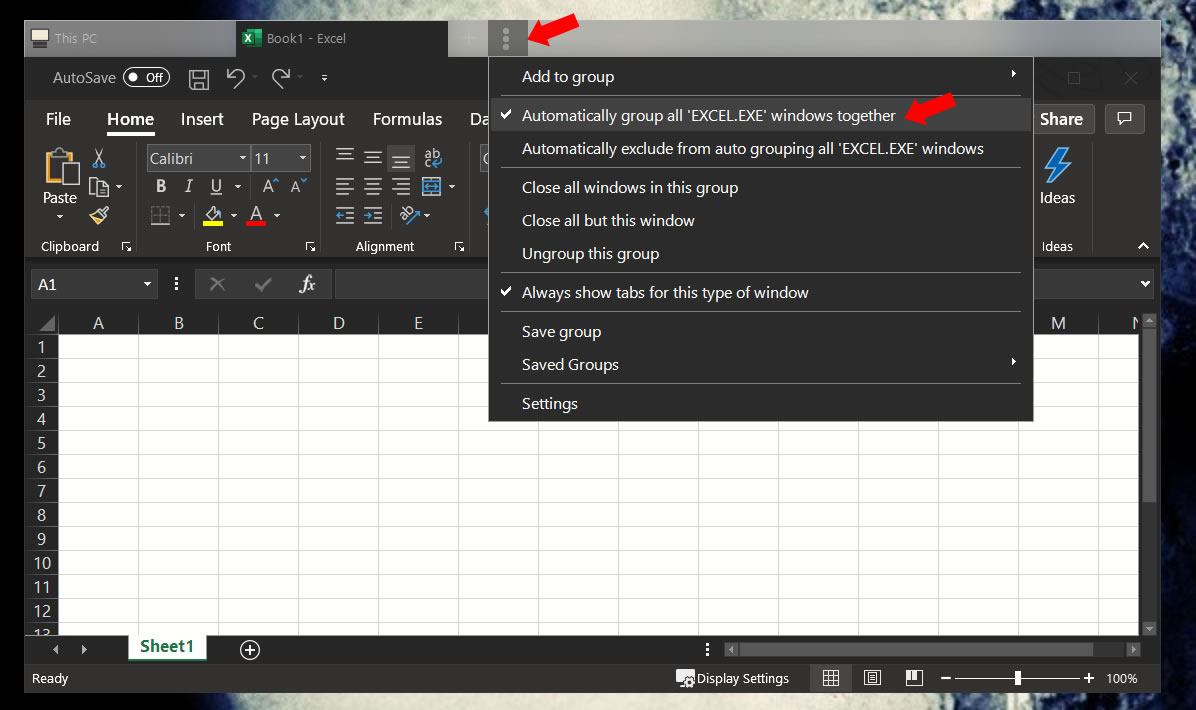Click Insert Function fx icon
Image resolution: width=1196 pixels, height=710 pixels.
307,284
